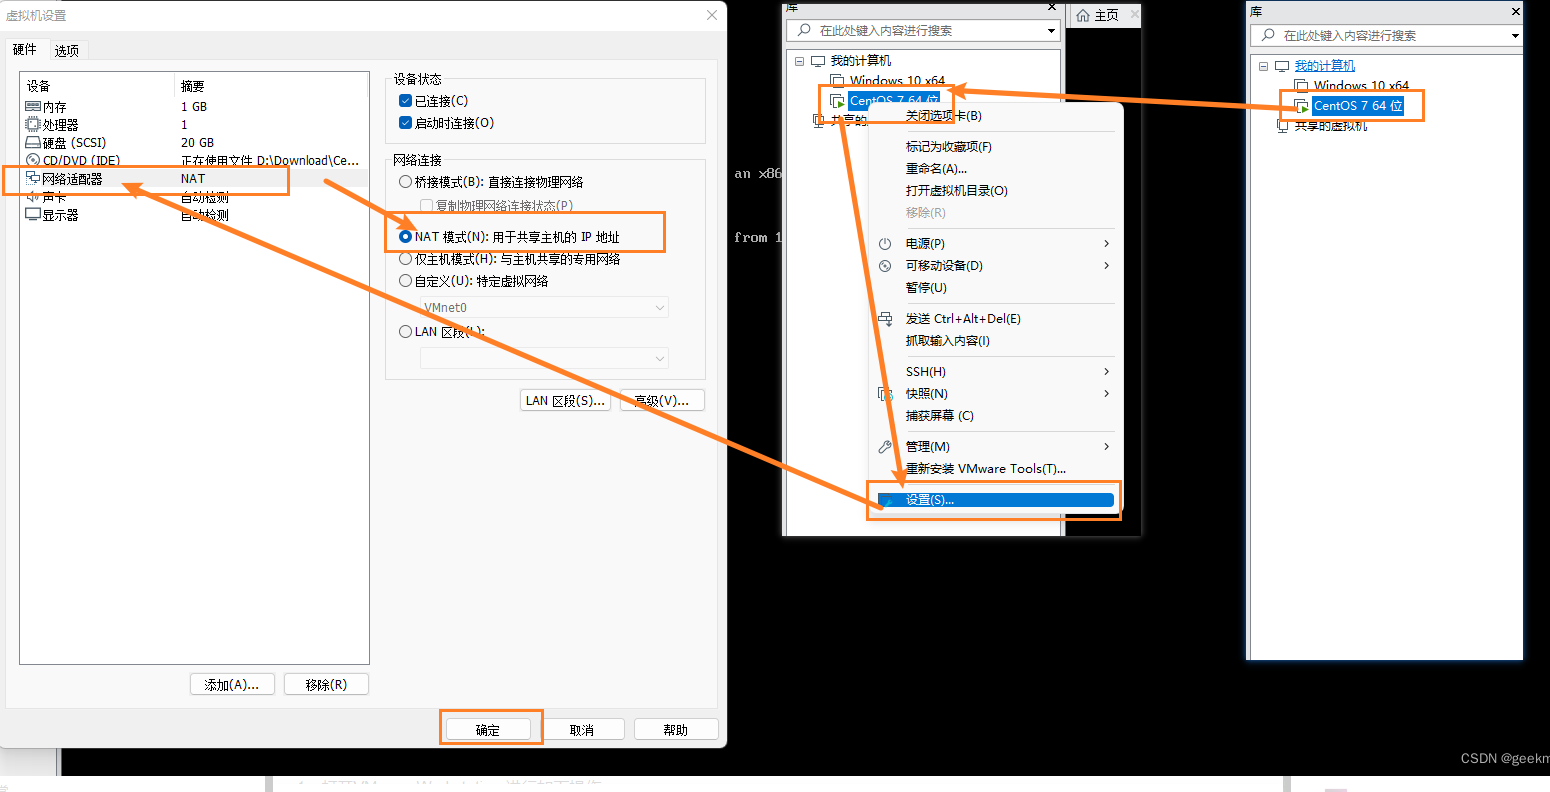Select the 内存 memory device icon
The image size is (1550, 792).
click(x=33, y=106)
